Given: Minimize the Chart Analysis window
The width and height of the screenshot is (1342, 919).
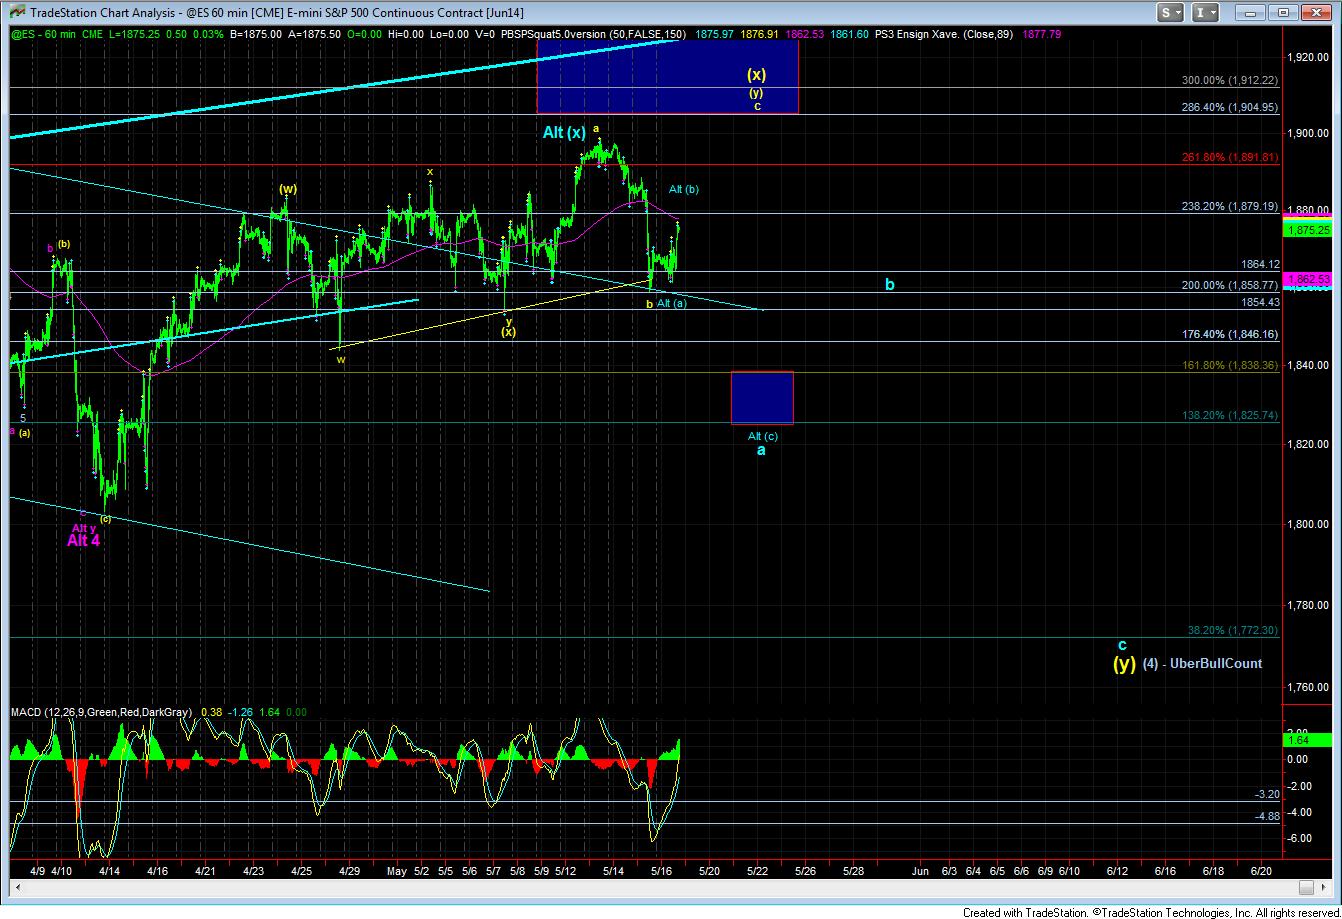Looking at the screenshot, I should pyautogui.click(x=1250, y=12).
